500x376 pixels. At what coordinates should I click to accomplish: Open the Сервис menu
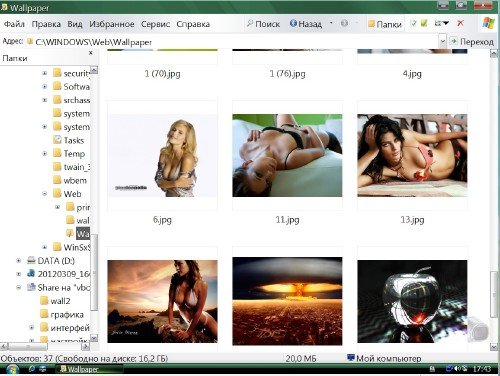[x=155, y=24]
